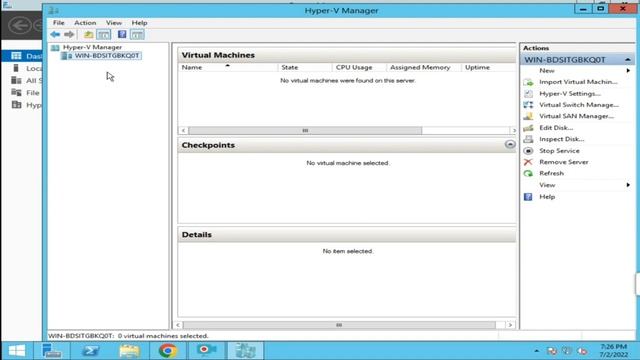Click the Forward arrow in the toolbar

[69, 35]
